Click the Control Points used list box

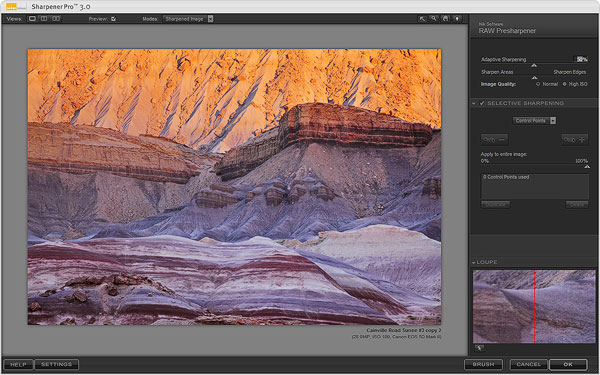[x=535, y=186]
